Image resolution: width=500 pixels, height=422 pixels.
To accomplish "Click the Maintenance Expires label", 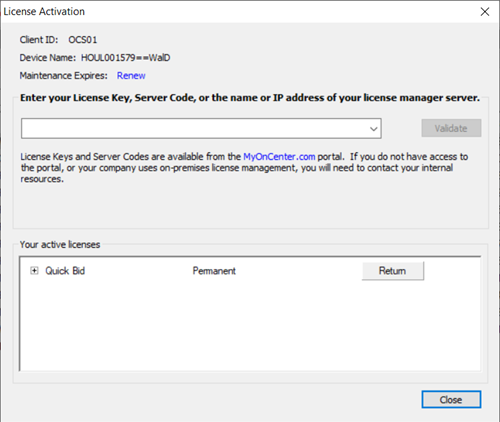I will click(x=64, y=76).
